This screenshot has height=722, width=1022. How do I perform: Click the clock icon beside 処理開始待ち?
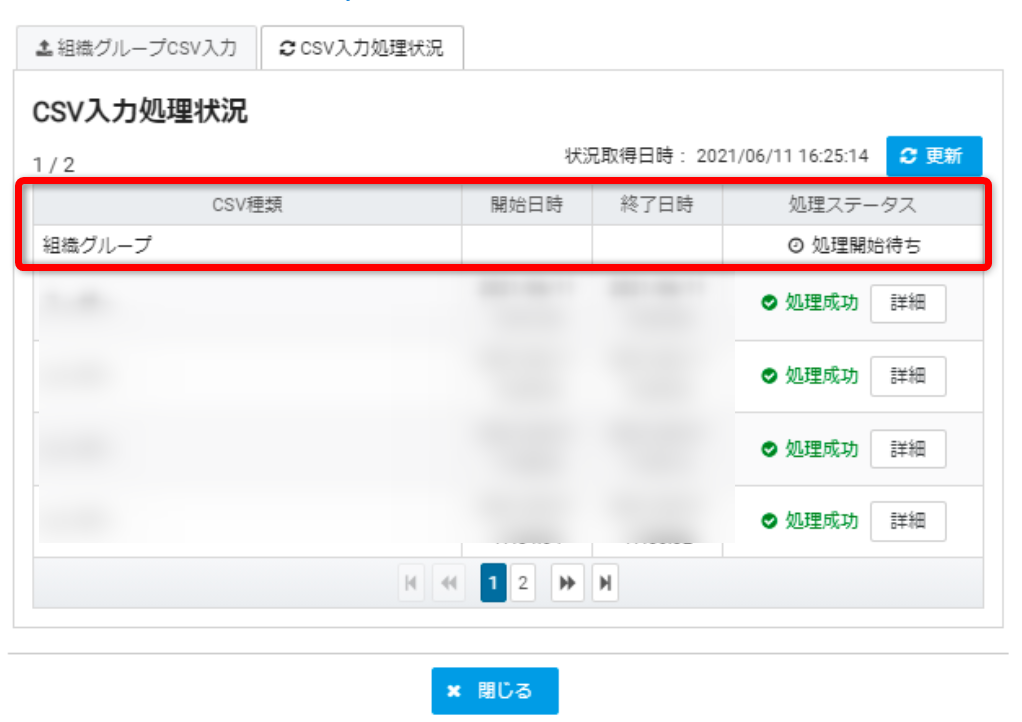coord(795,245)
